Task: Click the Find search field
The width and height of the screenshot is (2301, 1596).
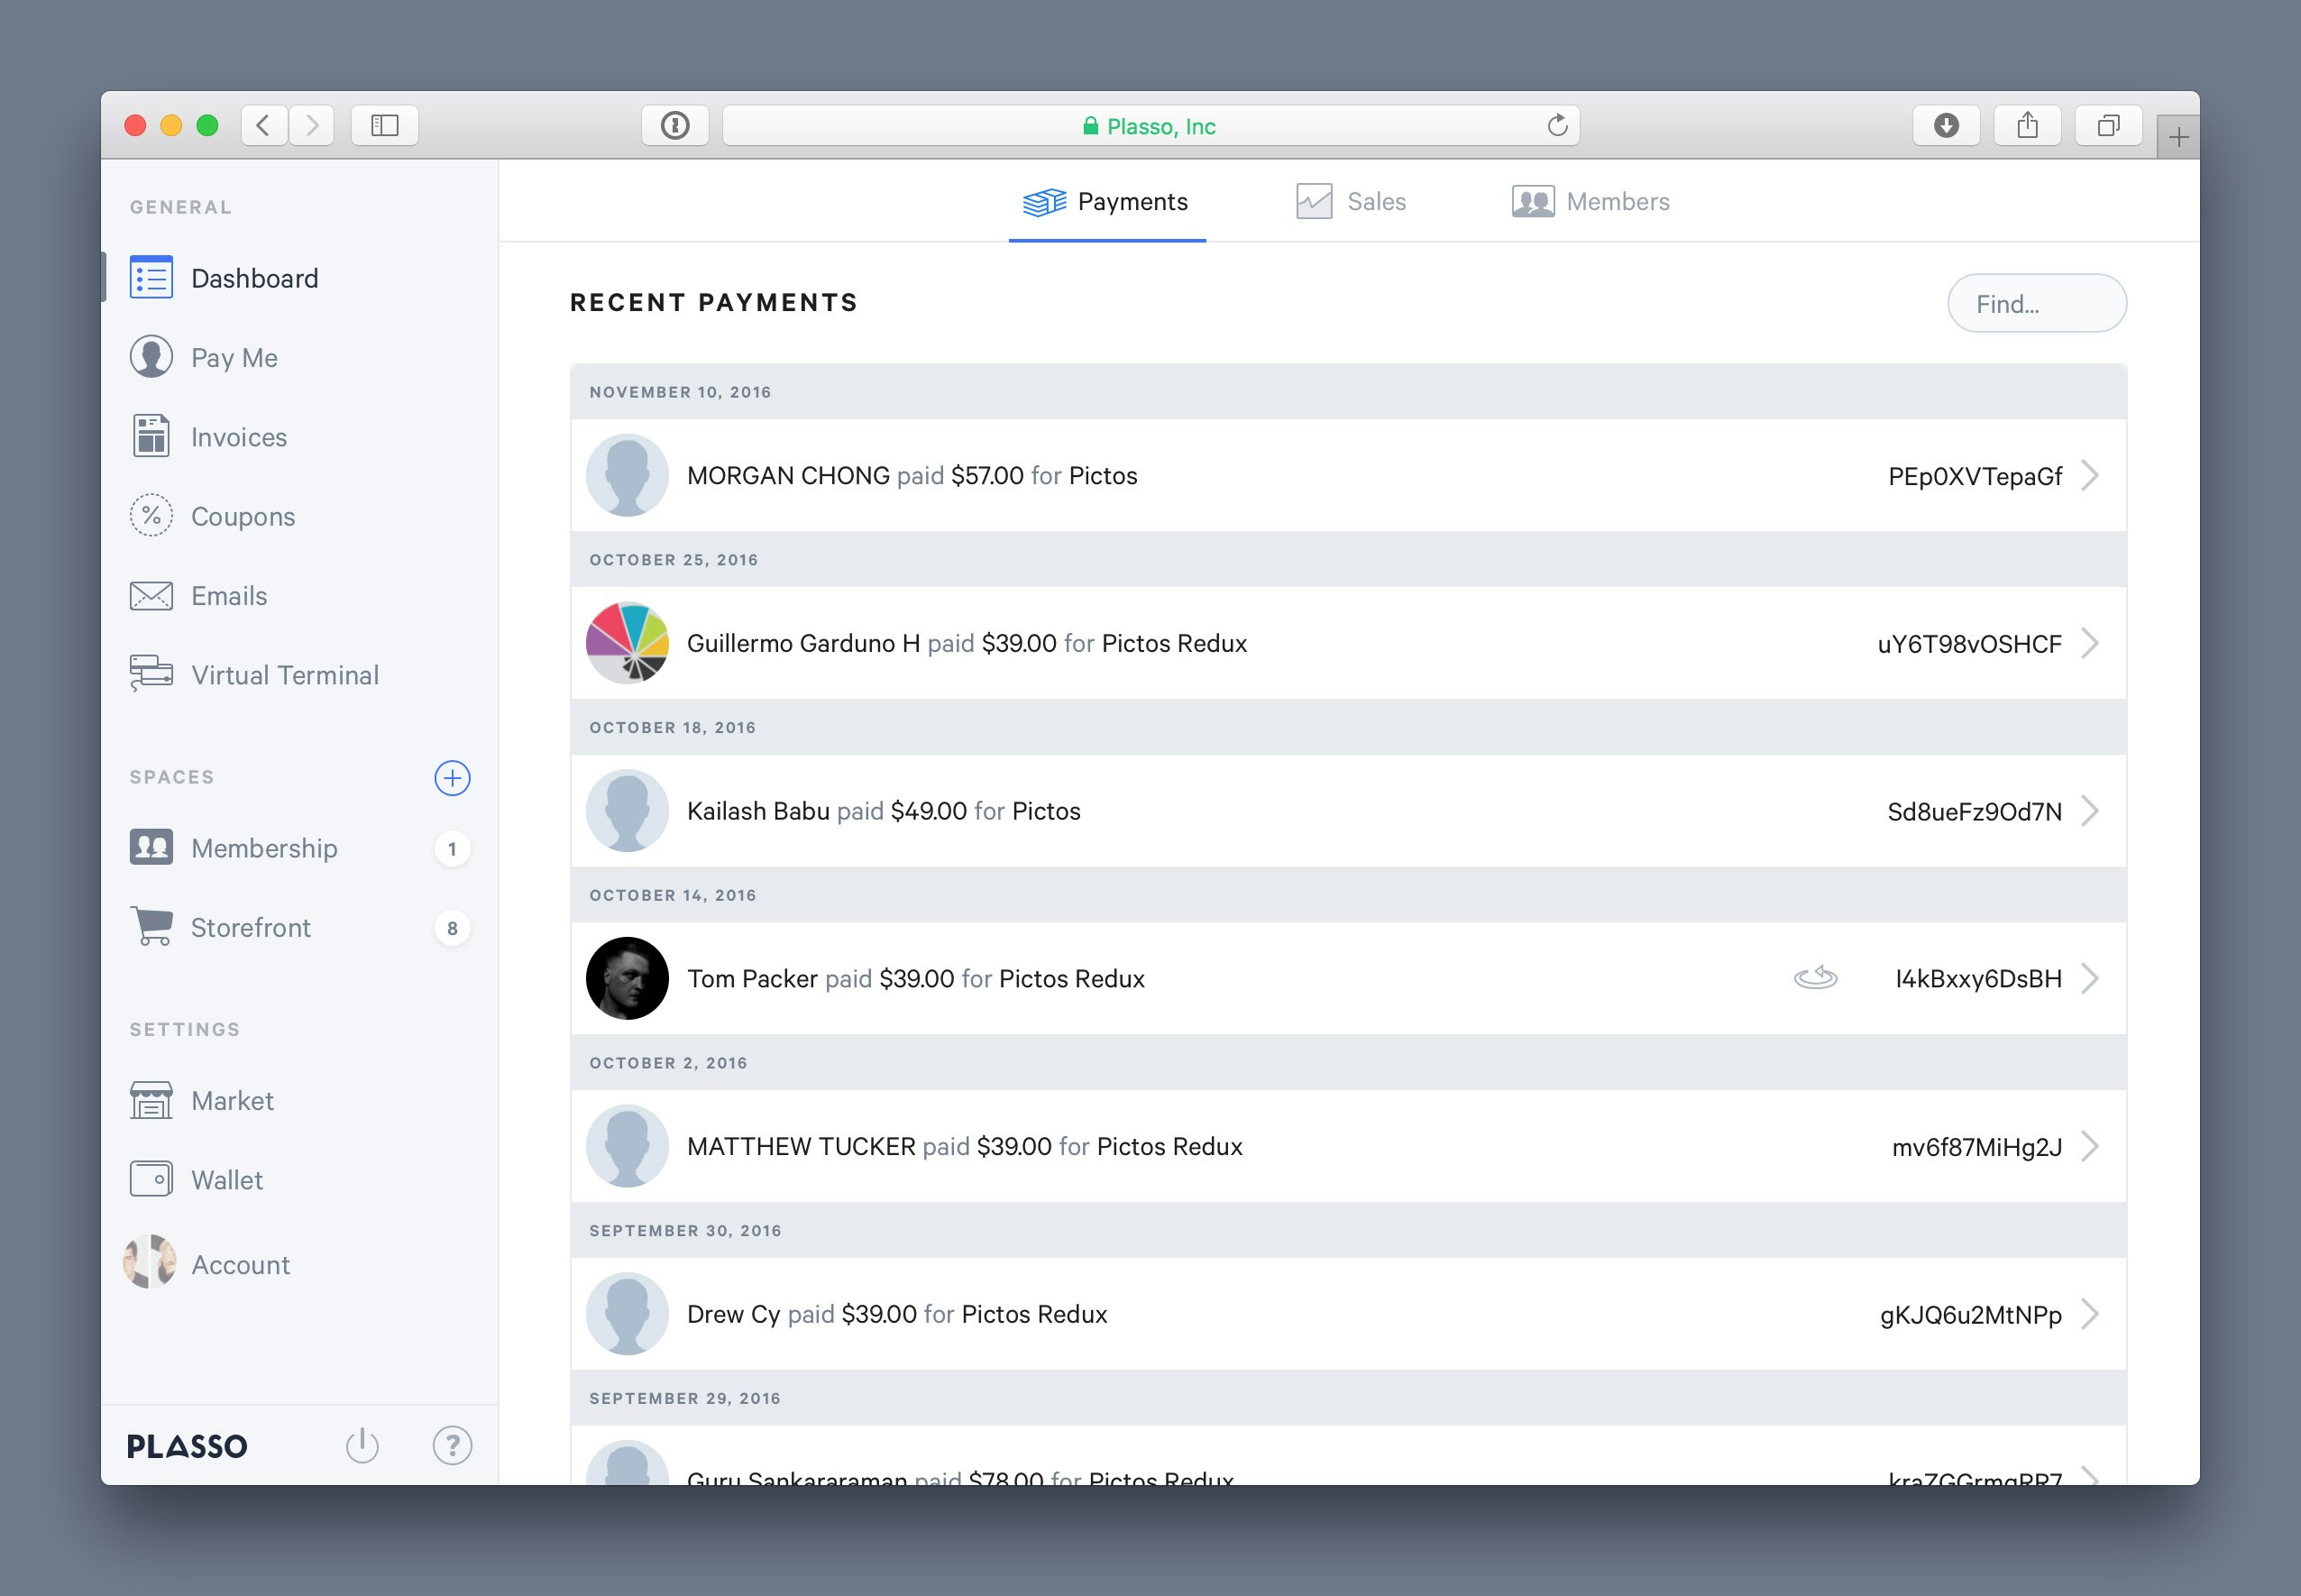Action: [2036, 303]
